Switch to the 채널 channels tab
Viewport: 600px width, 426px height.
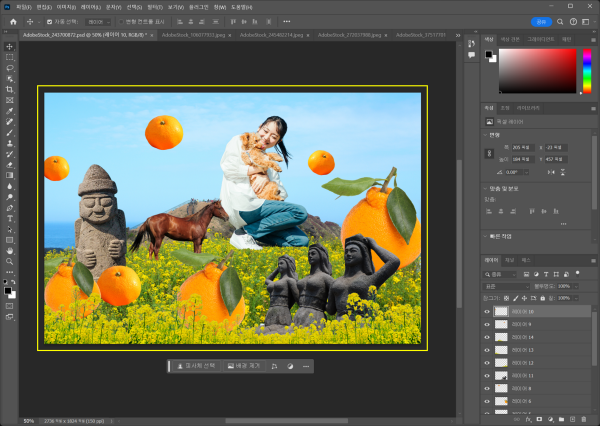tap(509, 260)
